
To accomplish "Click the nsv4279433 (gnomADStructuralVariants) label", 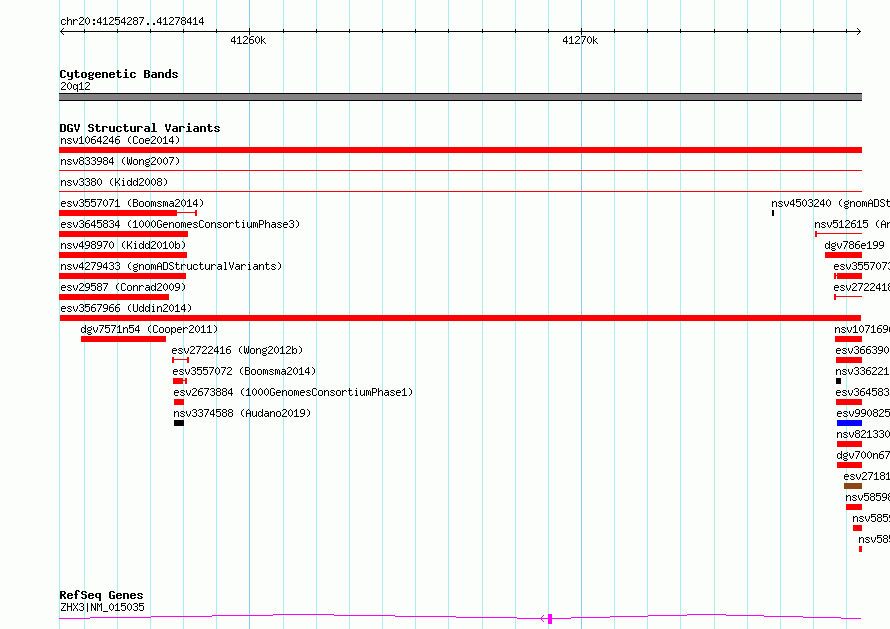I will click(171, 266).
